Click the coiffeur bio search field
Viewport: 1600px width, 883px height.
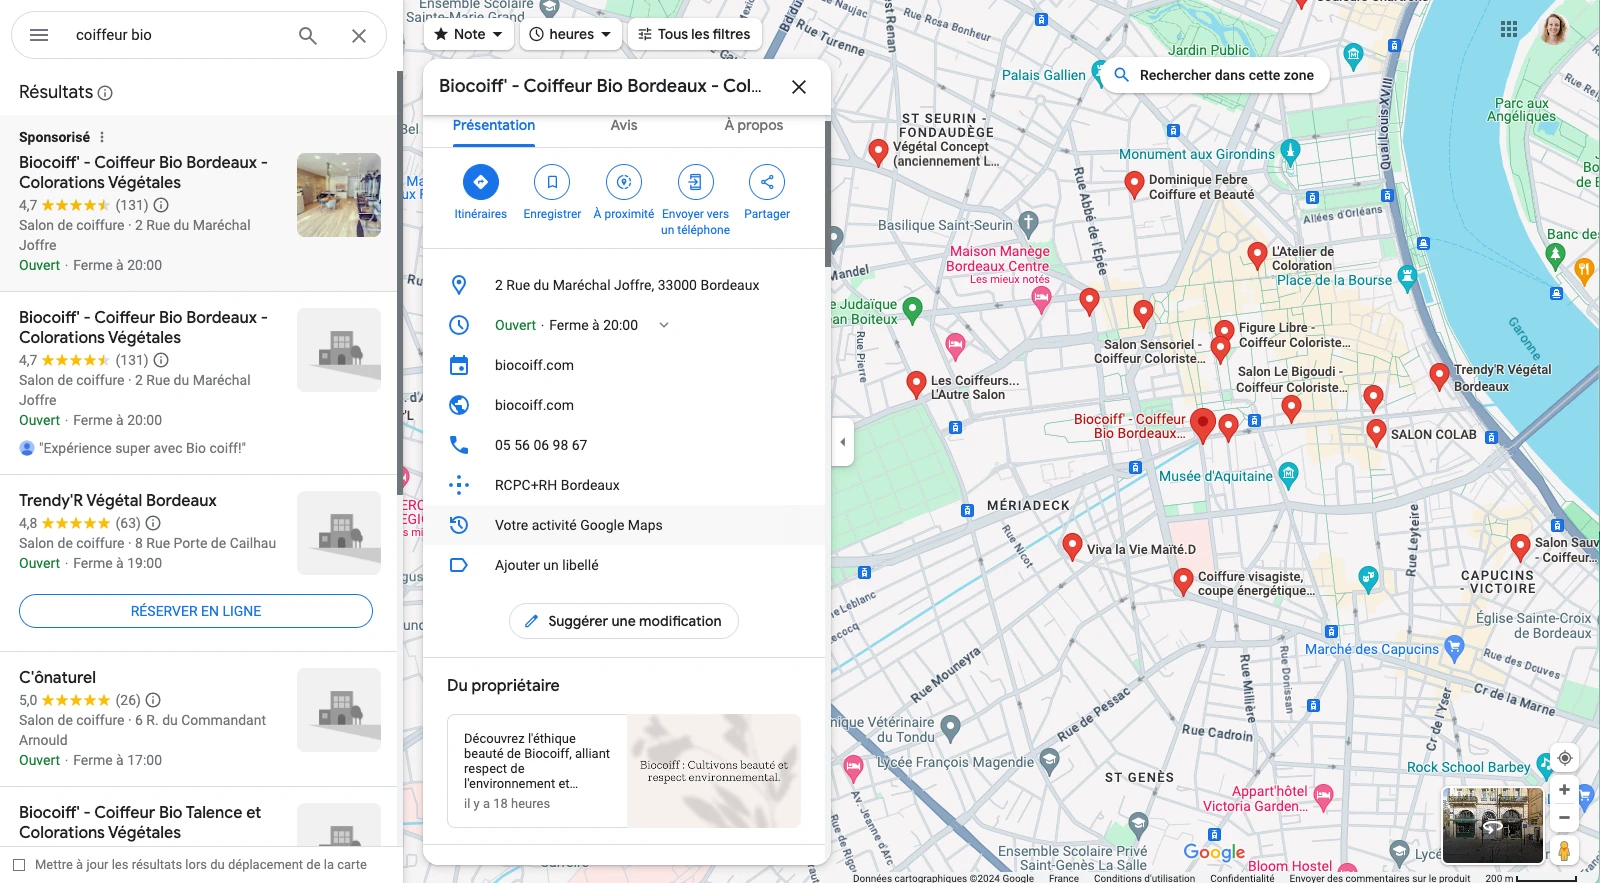[x=180, y=35]
